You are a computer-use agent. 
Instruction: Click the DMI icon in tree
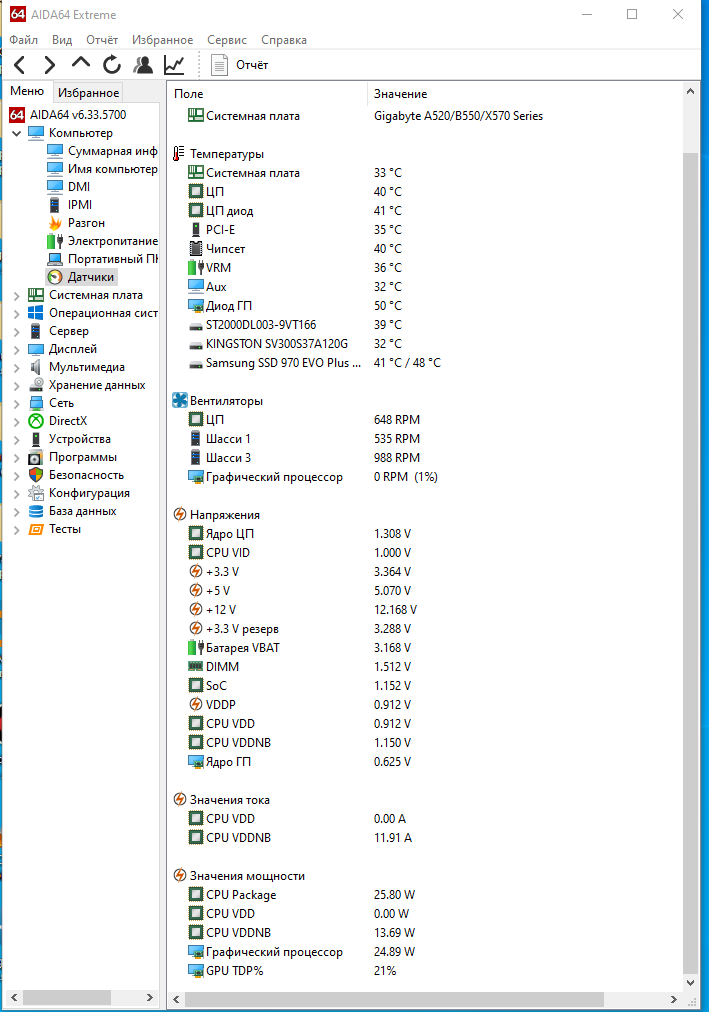[55, 187]
